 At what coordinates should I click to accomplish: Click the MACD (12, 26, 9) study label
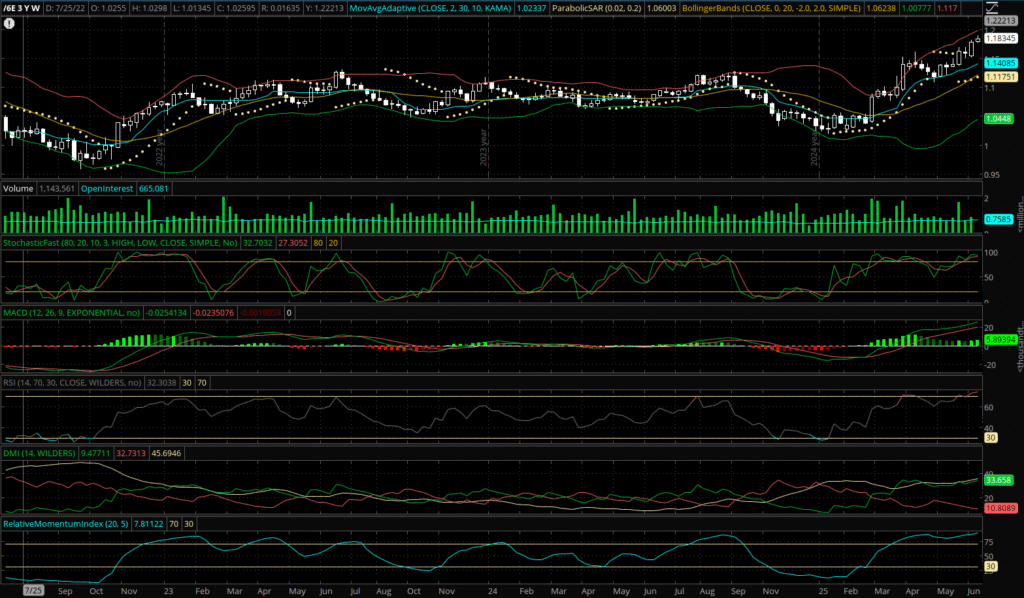point(72,313)
